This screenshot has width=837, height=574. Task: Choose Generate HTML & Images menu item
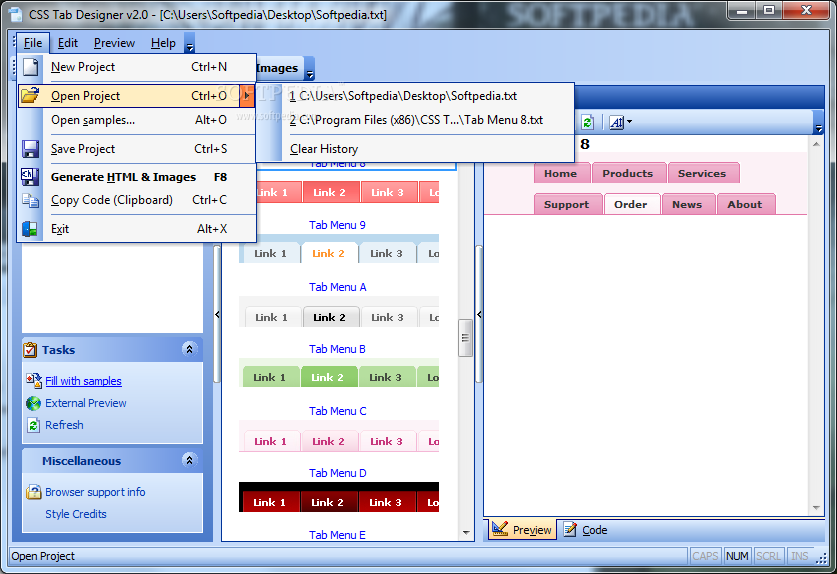pos(137,177)
